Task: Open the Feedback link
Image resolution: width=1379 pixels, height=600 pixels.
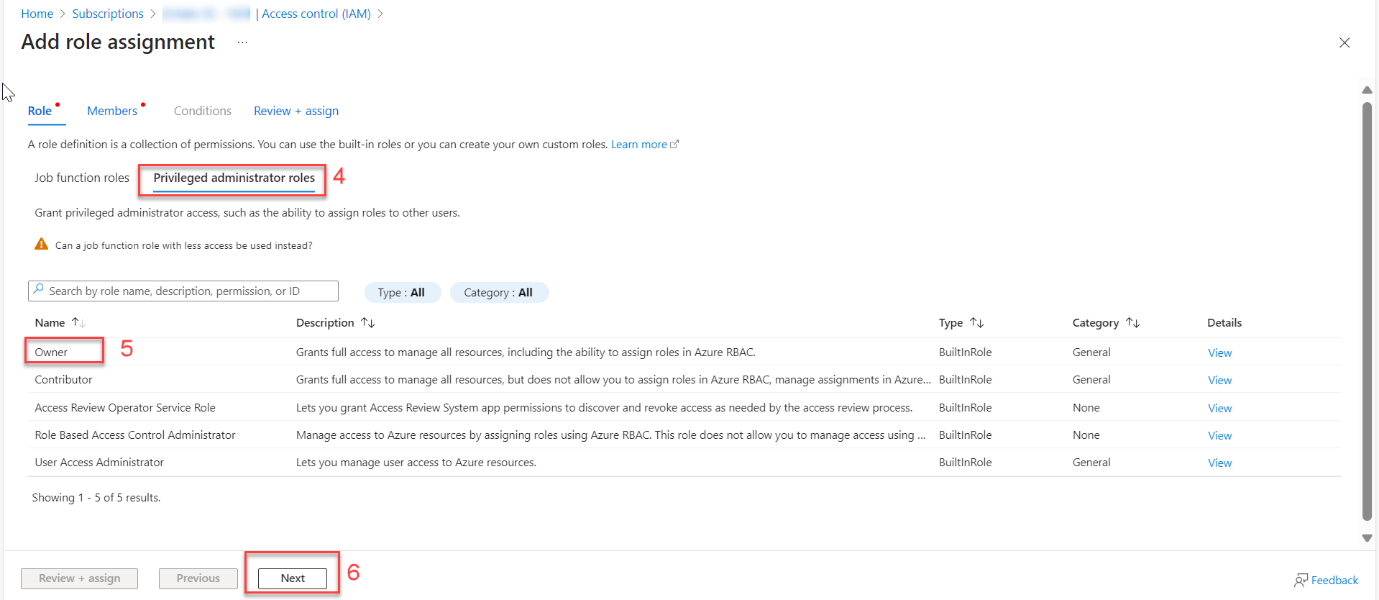Action: [1334, 580]
